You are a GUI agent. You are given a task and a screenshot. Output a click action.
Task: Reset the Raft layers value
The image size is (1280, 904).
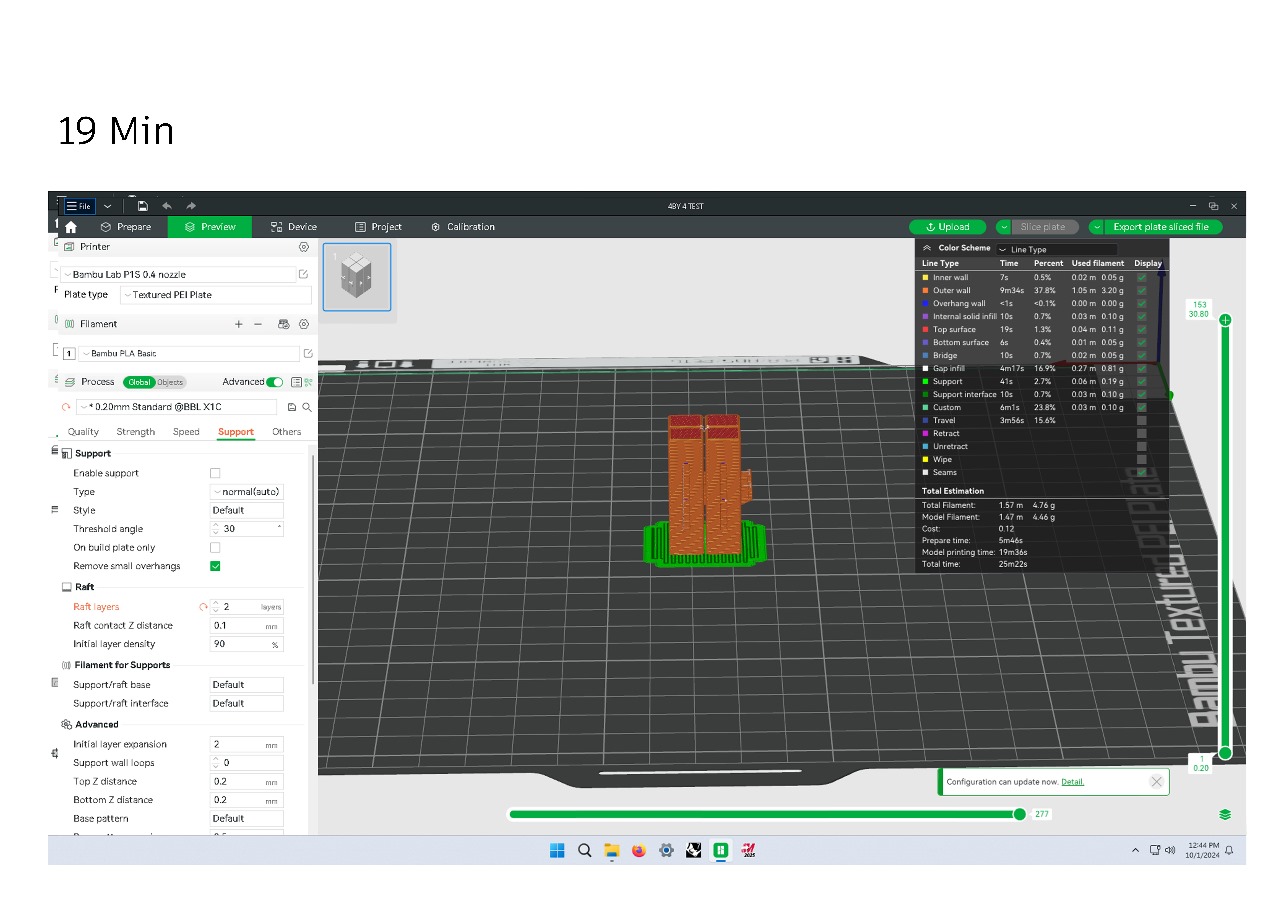(203, 607)
